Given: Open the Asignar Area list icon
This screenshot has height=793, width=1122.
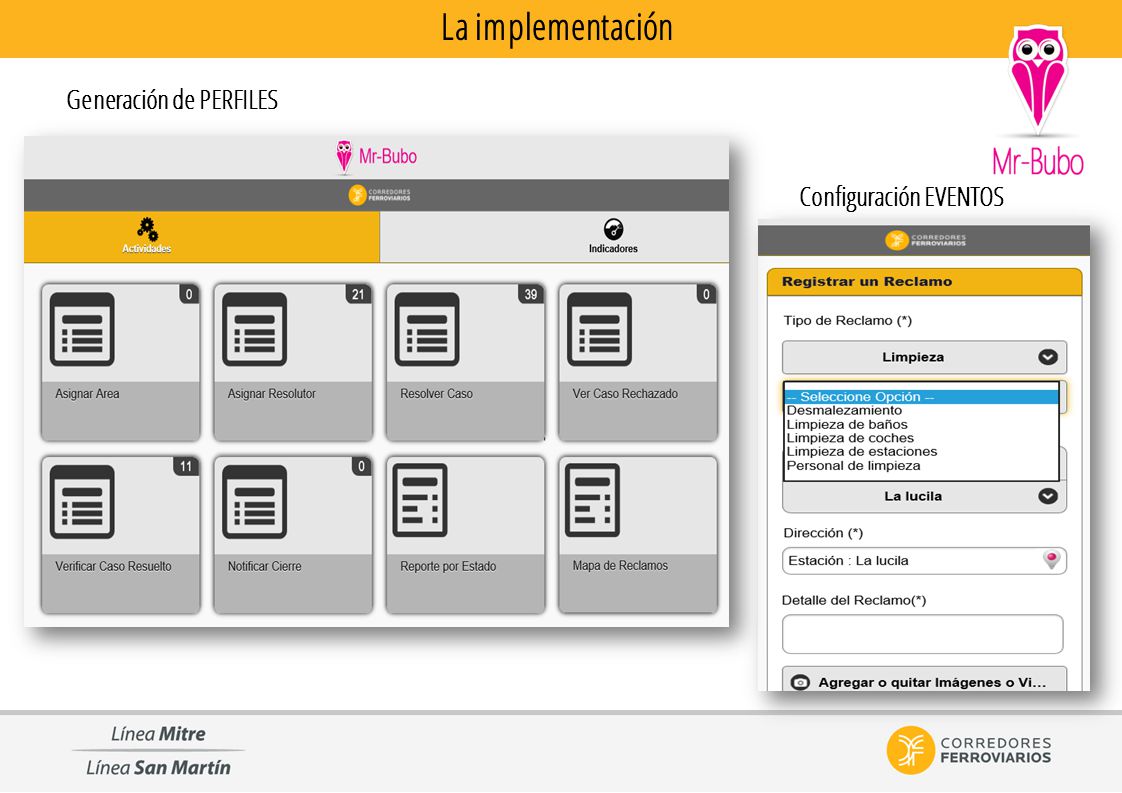Looking at the screenshot, I should [x=82, y=329].
